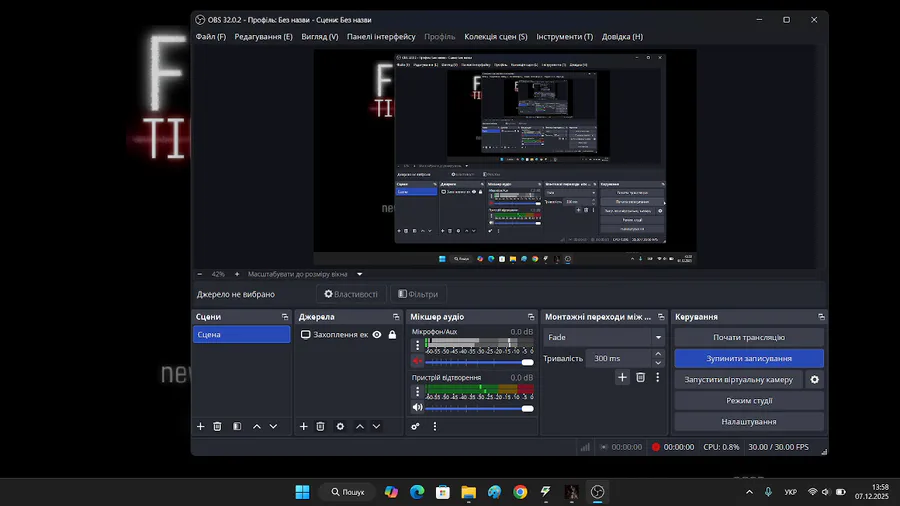Open Інструменти (T) menu
The width and height of the screenshot is (900, 506).
(x=565, y=37)
